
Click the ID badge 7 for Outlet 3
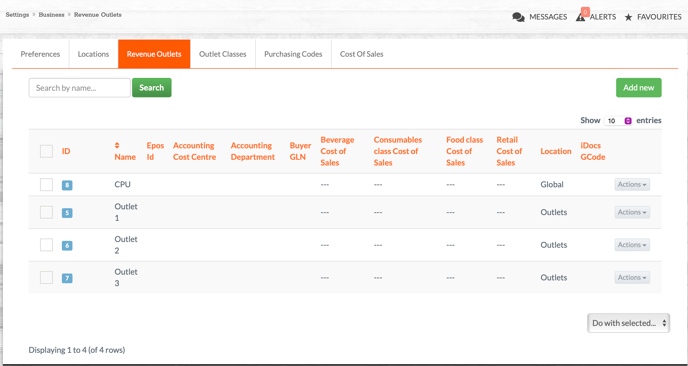click(x=67, y=278)
